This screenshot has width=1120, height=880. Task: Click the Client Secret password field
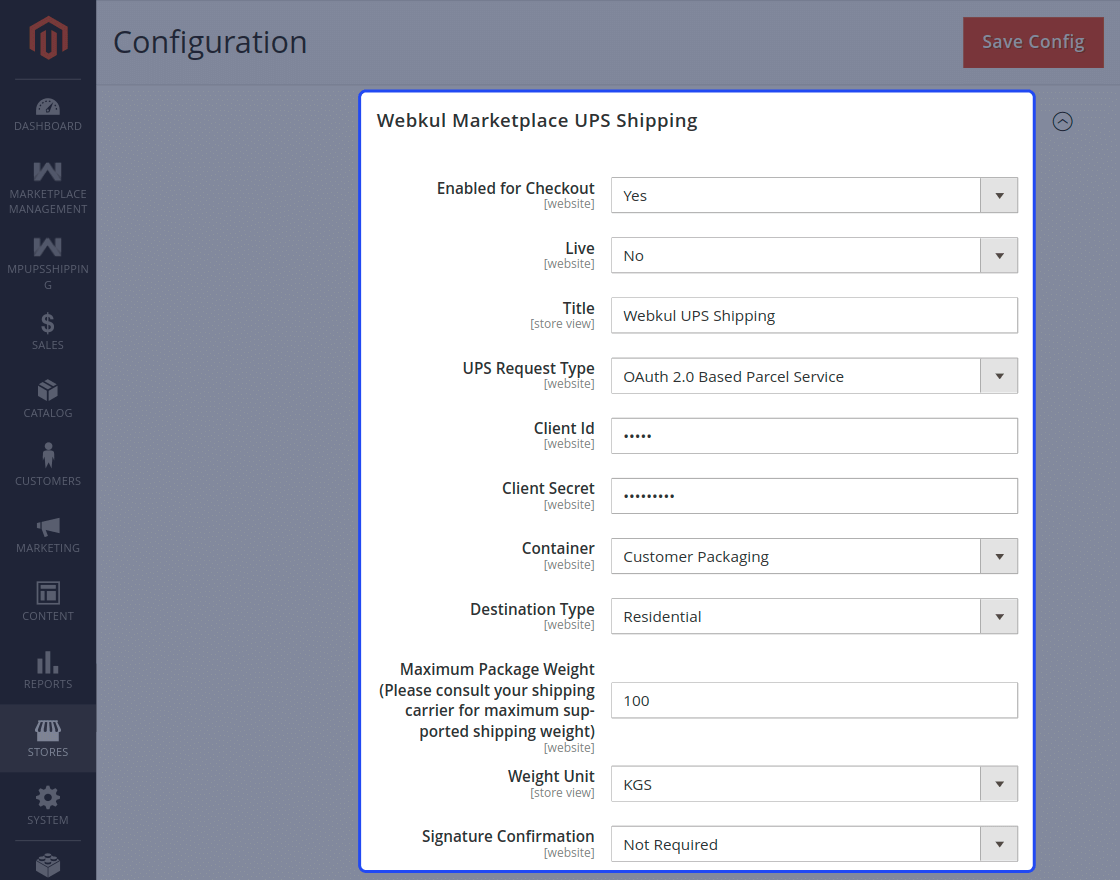pos(814,496)
